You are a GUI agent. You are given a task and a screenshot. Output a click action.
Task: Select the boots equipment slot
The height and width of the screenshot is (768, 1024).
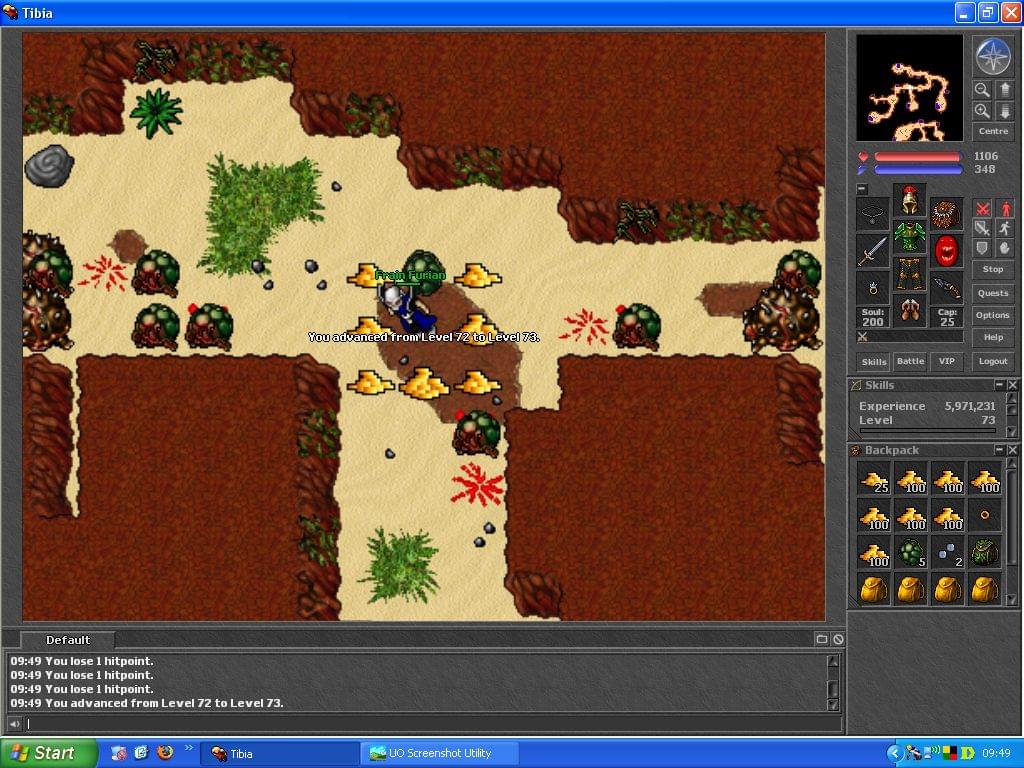tap(910, 309)
